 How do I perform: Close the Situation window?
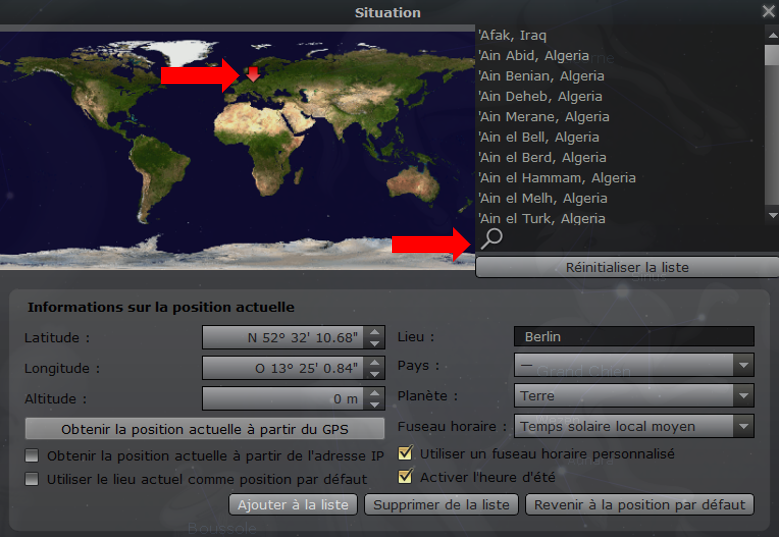click(769, 11)
